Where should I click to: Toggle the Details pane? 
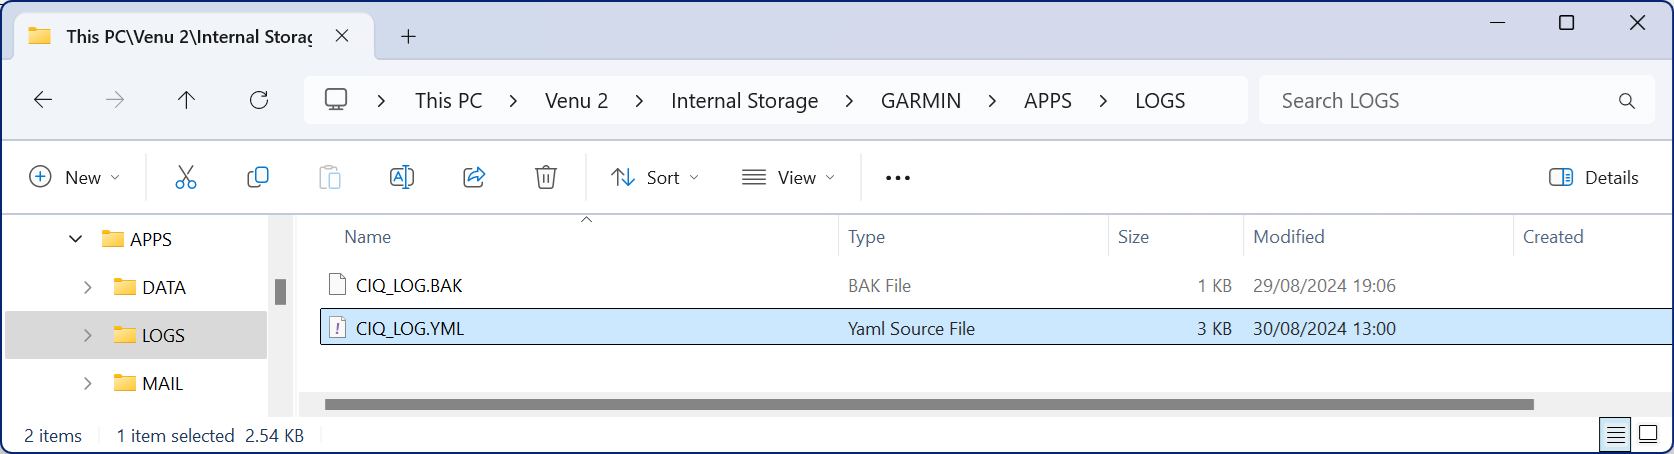(x=1594, y=177)
